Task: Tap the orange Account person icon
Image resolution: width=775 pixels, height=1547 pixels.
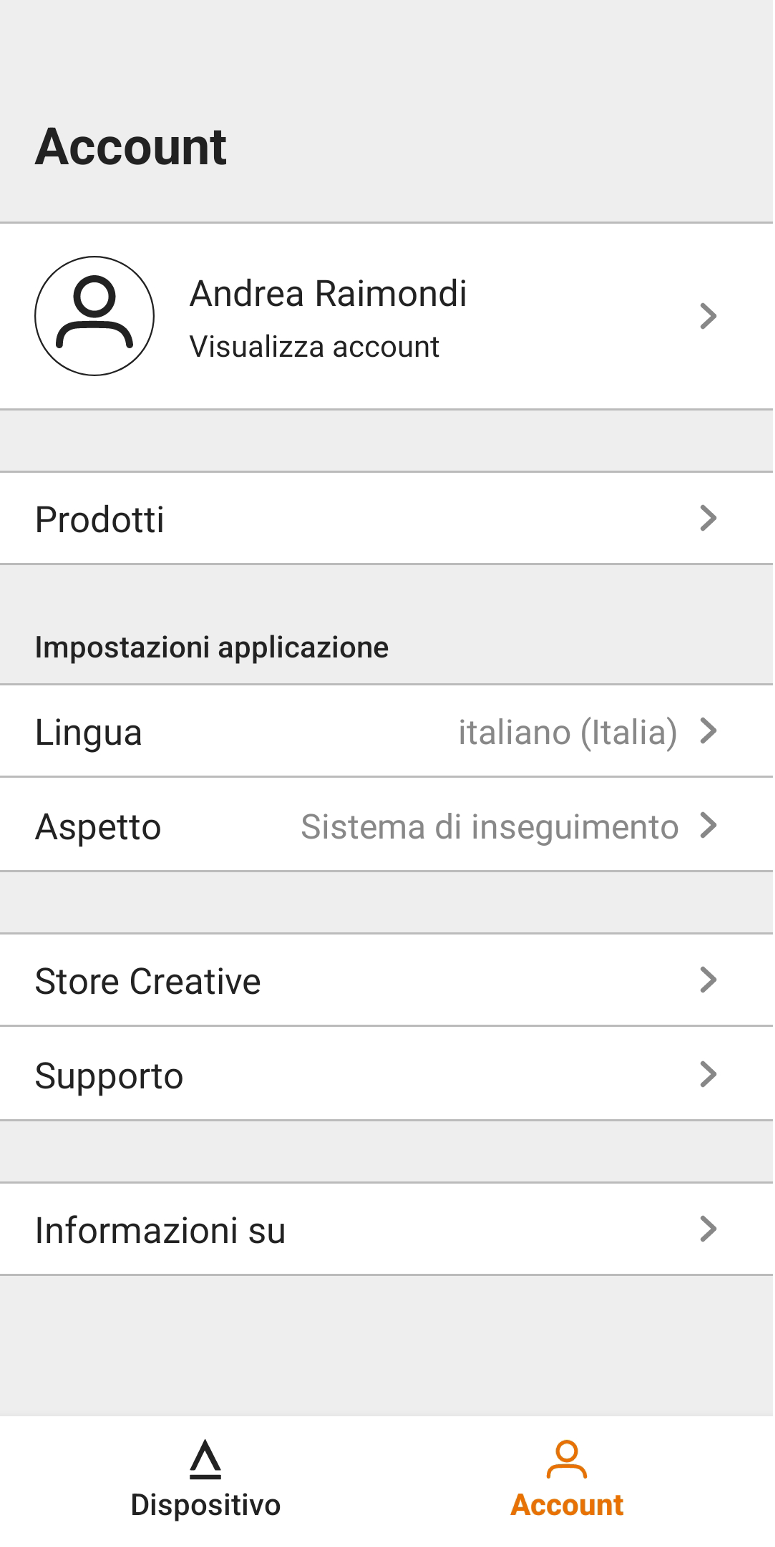Action: 567,1459
